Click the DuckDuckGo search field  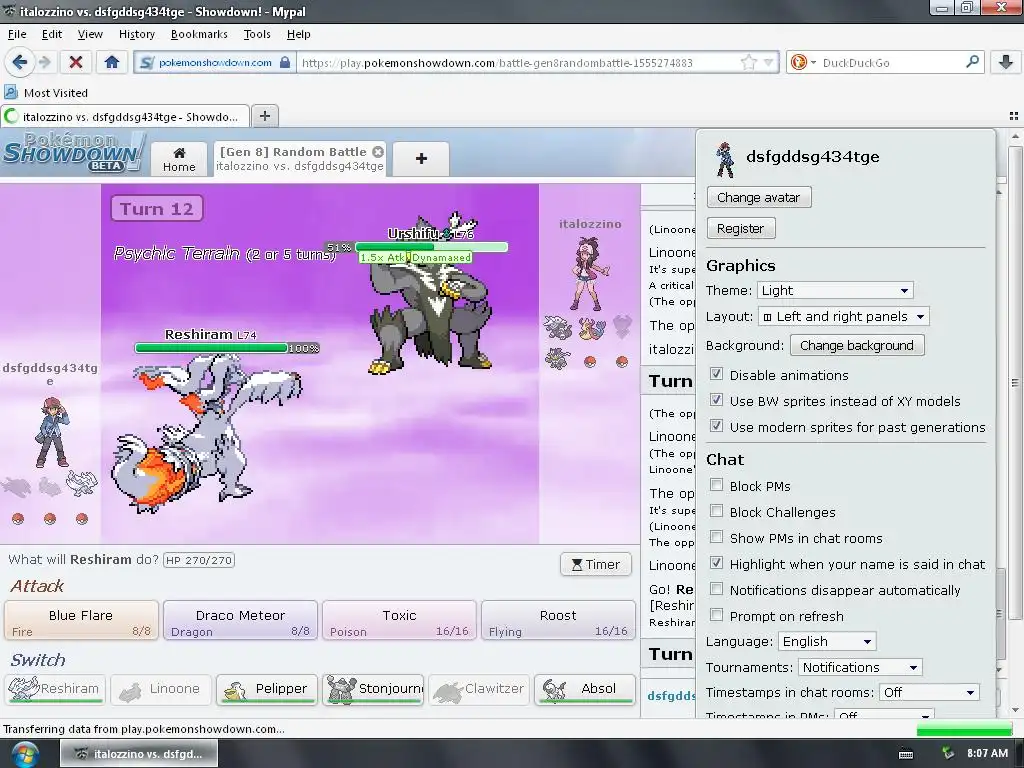point(891,63)
